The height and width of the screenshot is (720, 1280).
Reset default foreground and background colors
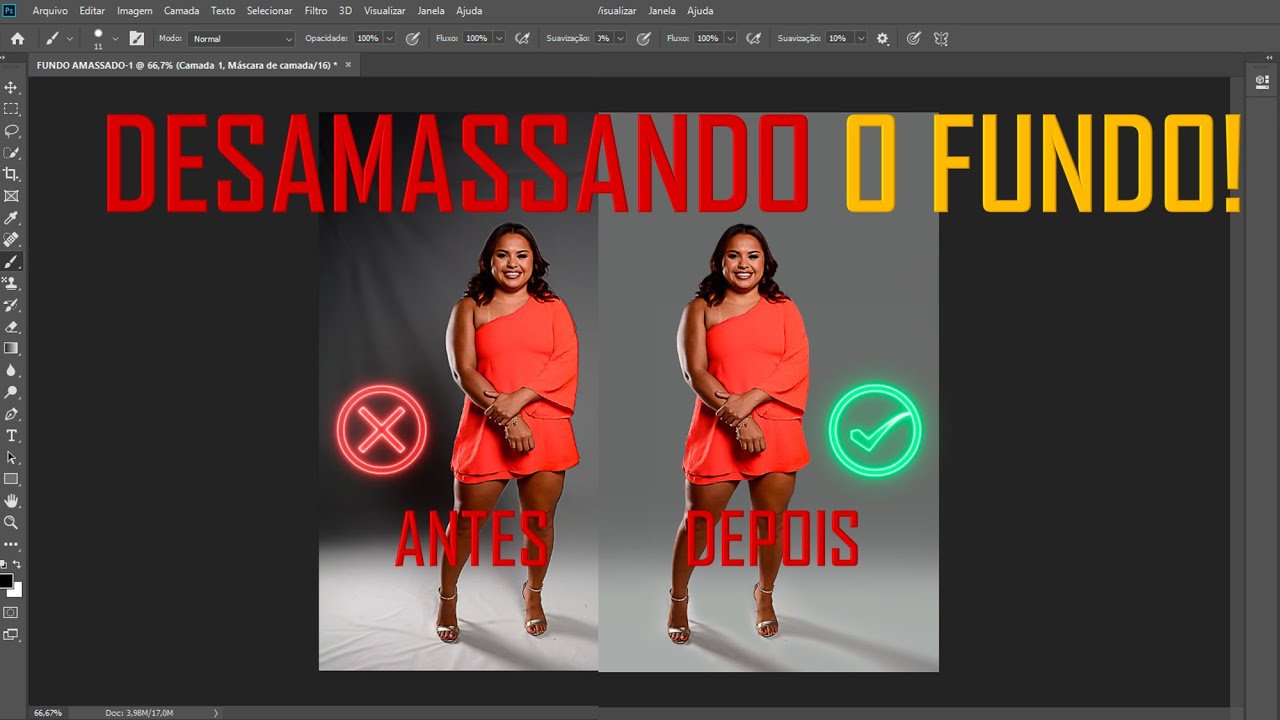pos(4,565)
